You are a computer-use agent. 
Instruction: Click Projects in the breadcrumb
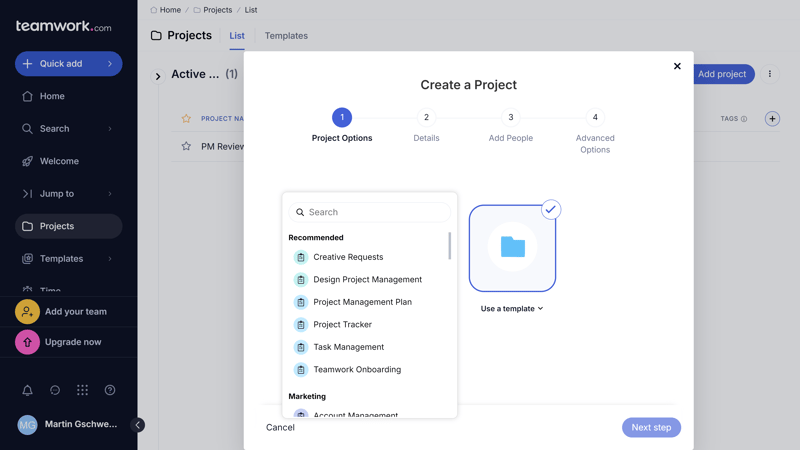pos(217,10)
